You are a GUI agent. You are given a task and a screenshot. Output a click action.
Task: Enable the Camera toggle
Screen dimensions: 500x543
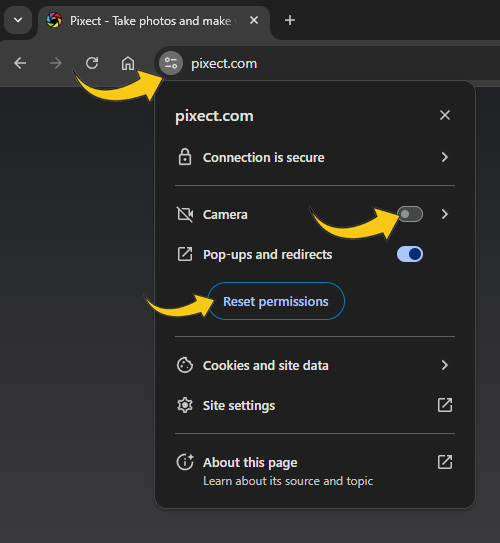click(x=410, y=214)
